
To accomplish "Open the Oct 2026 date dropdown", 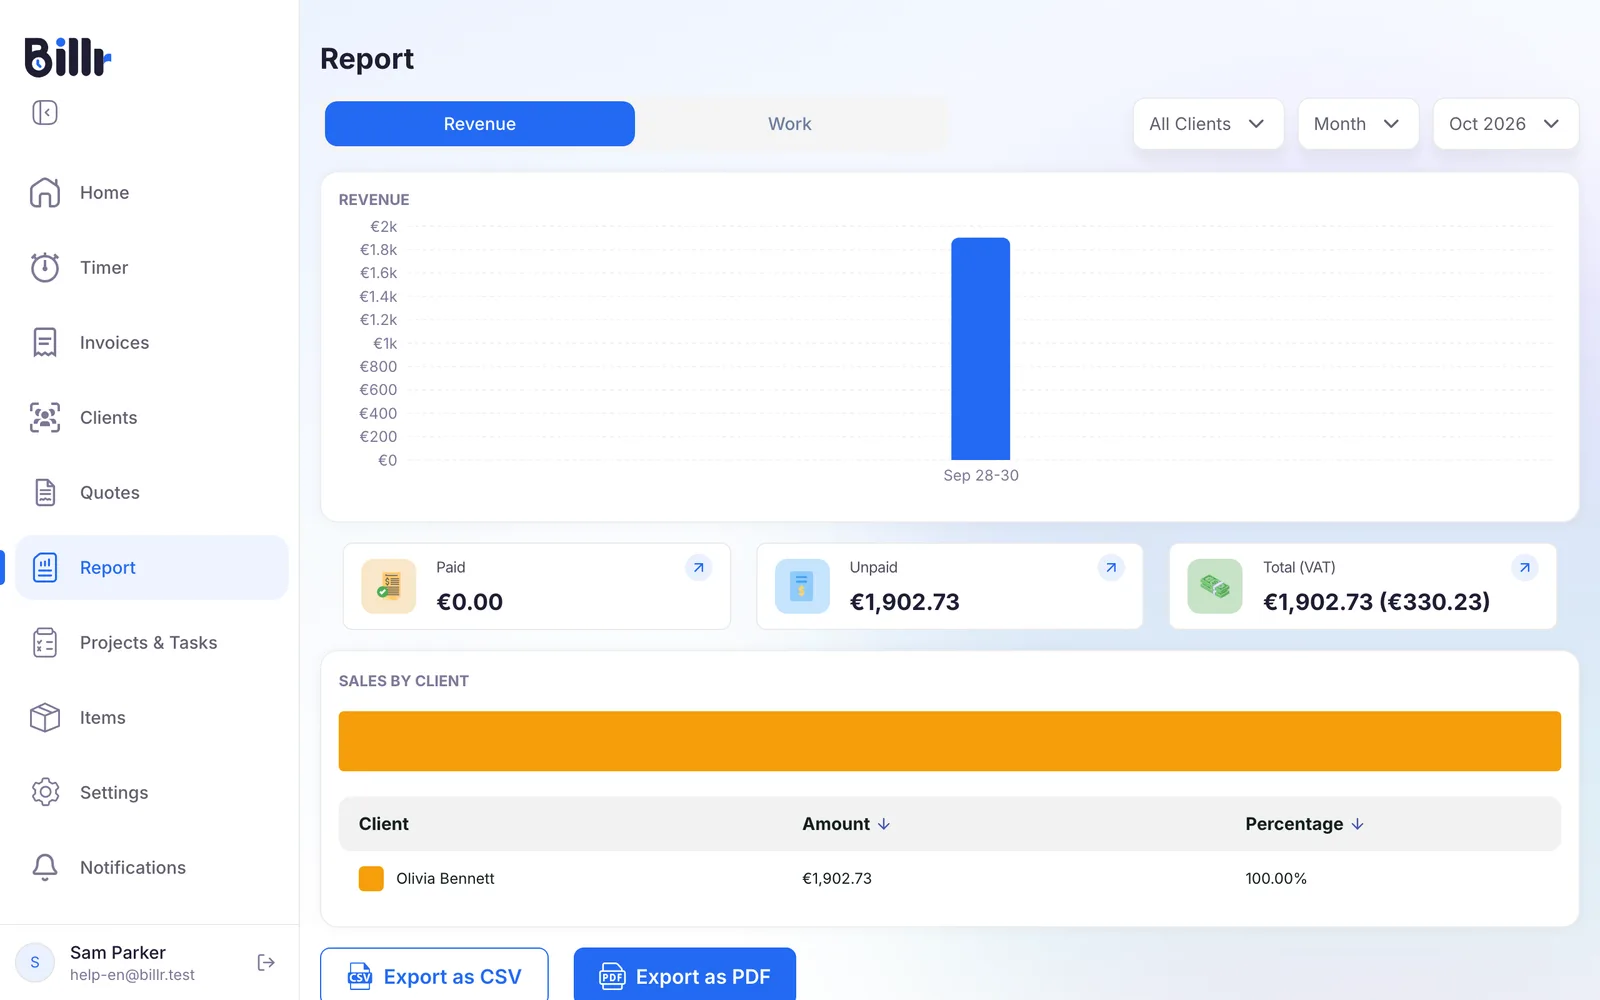I will click(x=1505, y=124).
